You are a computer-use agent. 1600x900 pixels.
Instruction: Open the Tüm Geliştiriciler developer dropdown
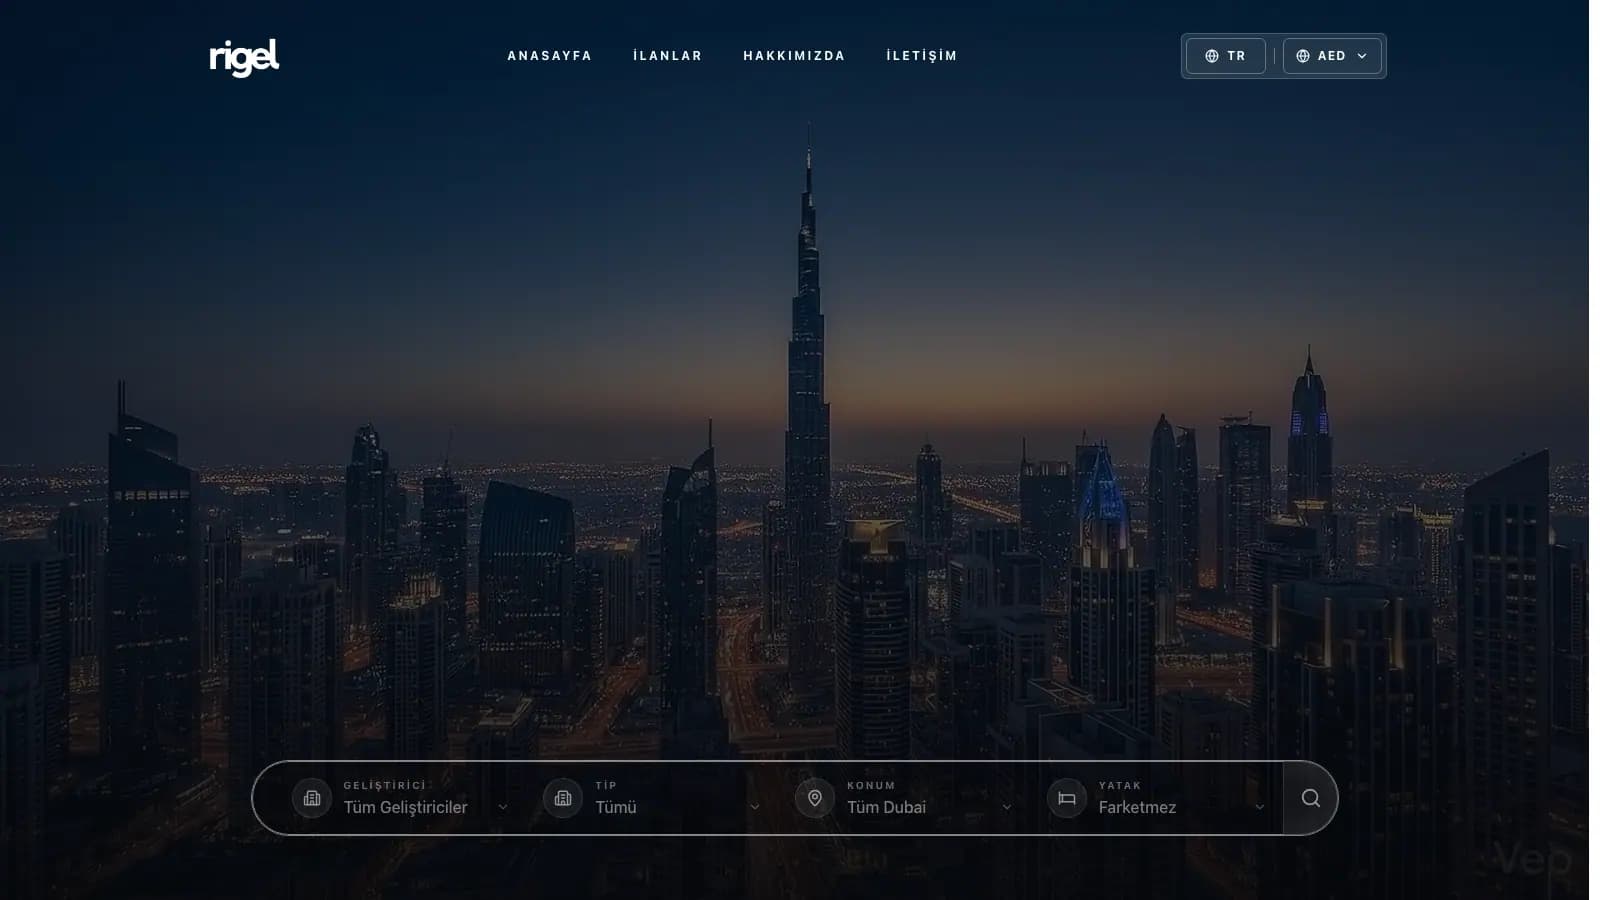click(426, 807)
